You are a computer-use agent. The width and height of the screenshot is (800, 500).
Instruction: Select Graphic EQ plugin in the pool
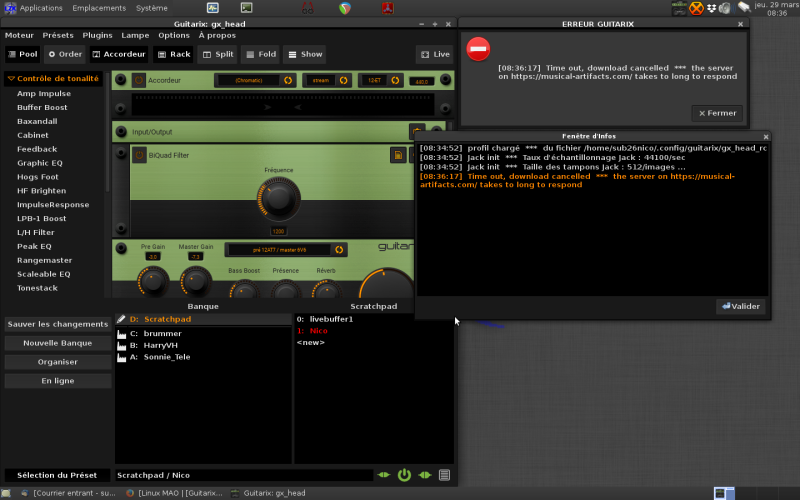coord(40,163)
